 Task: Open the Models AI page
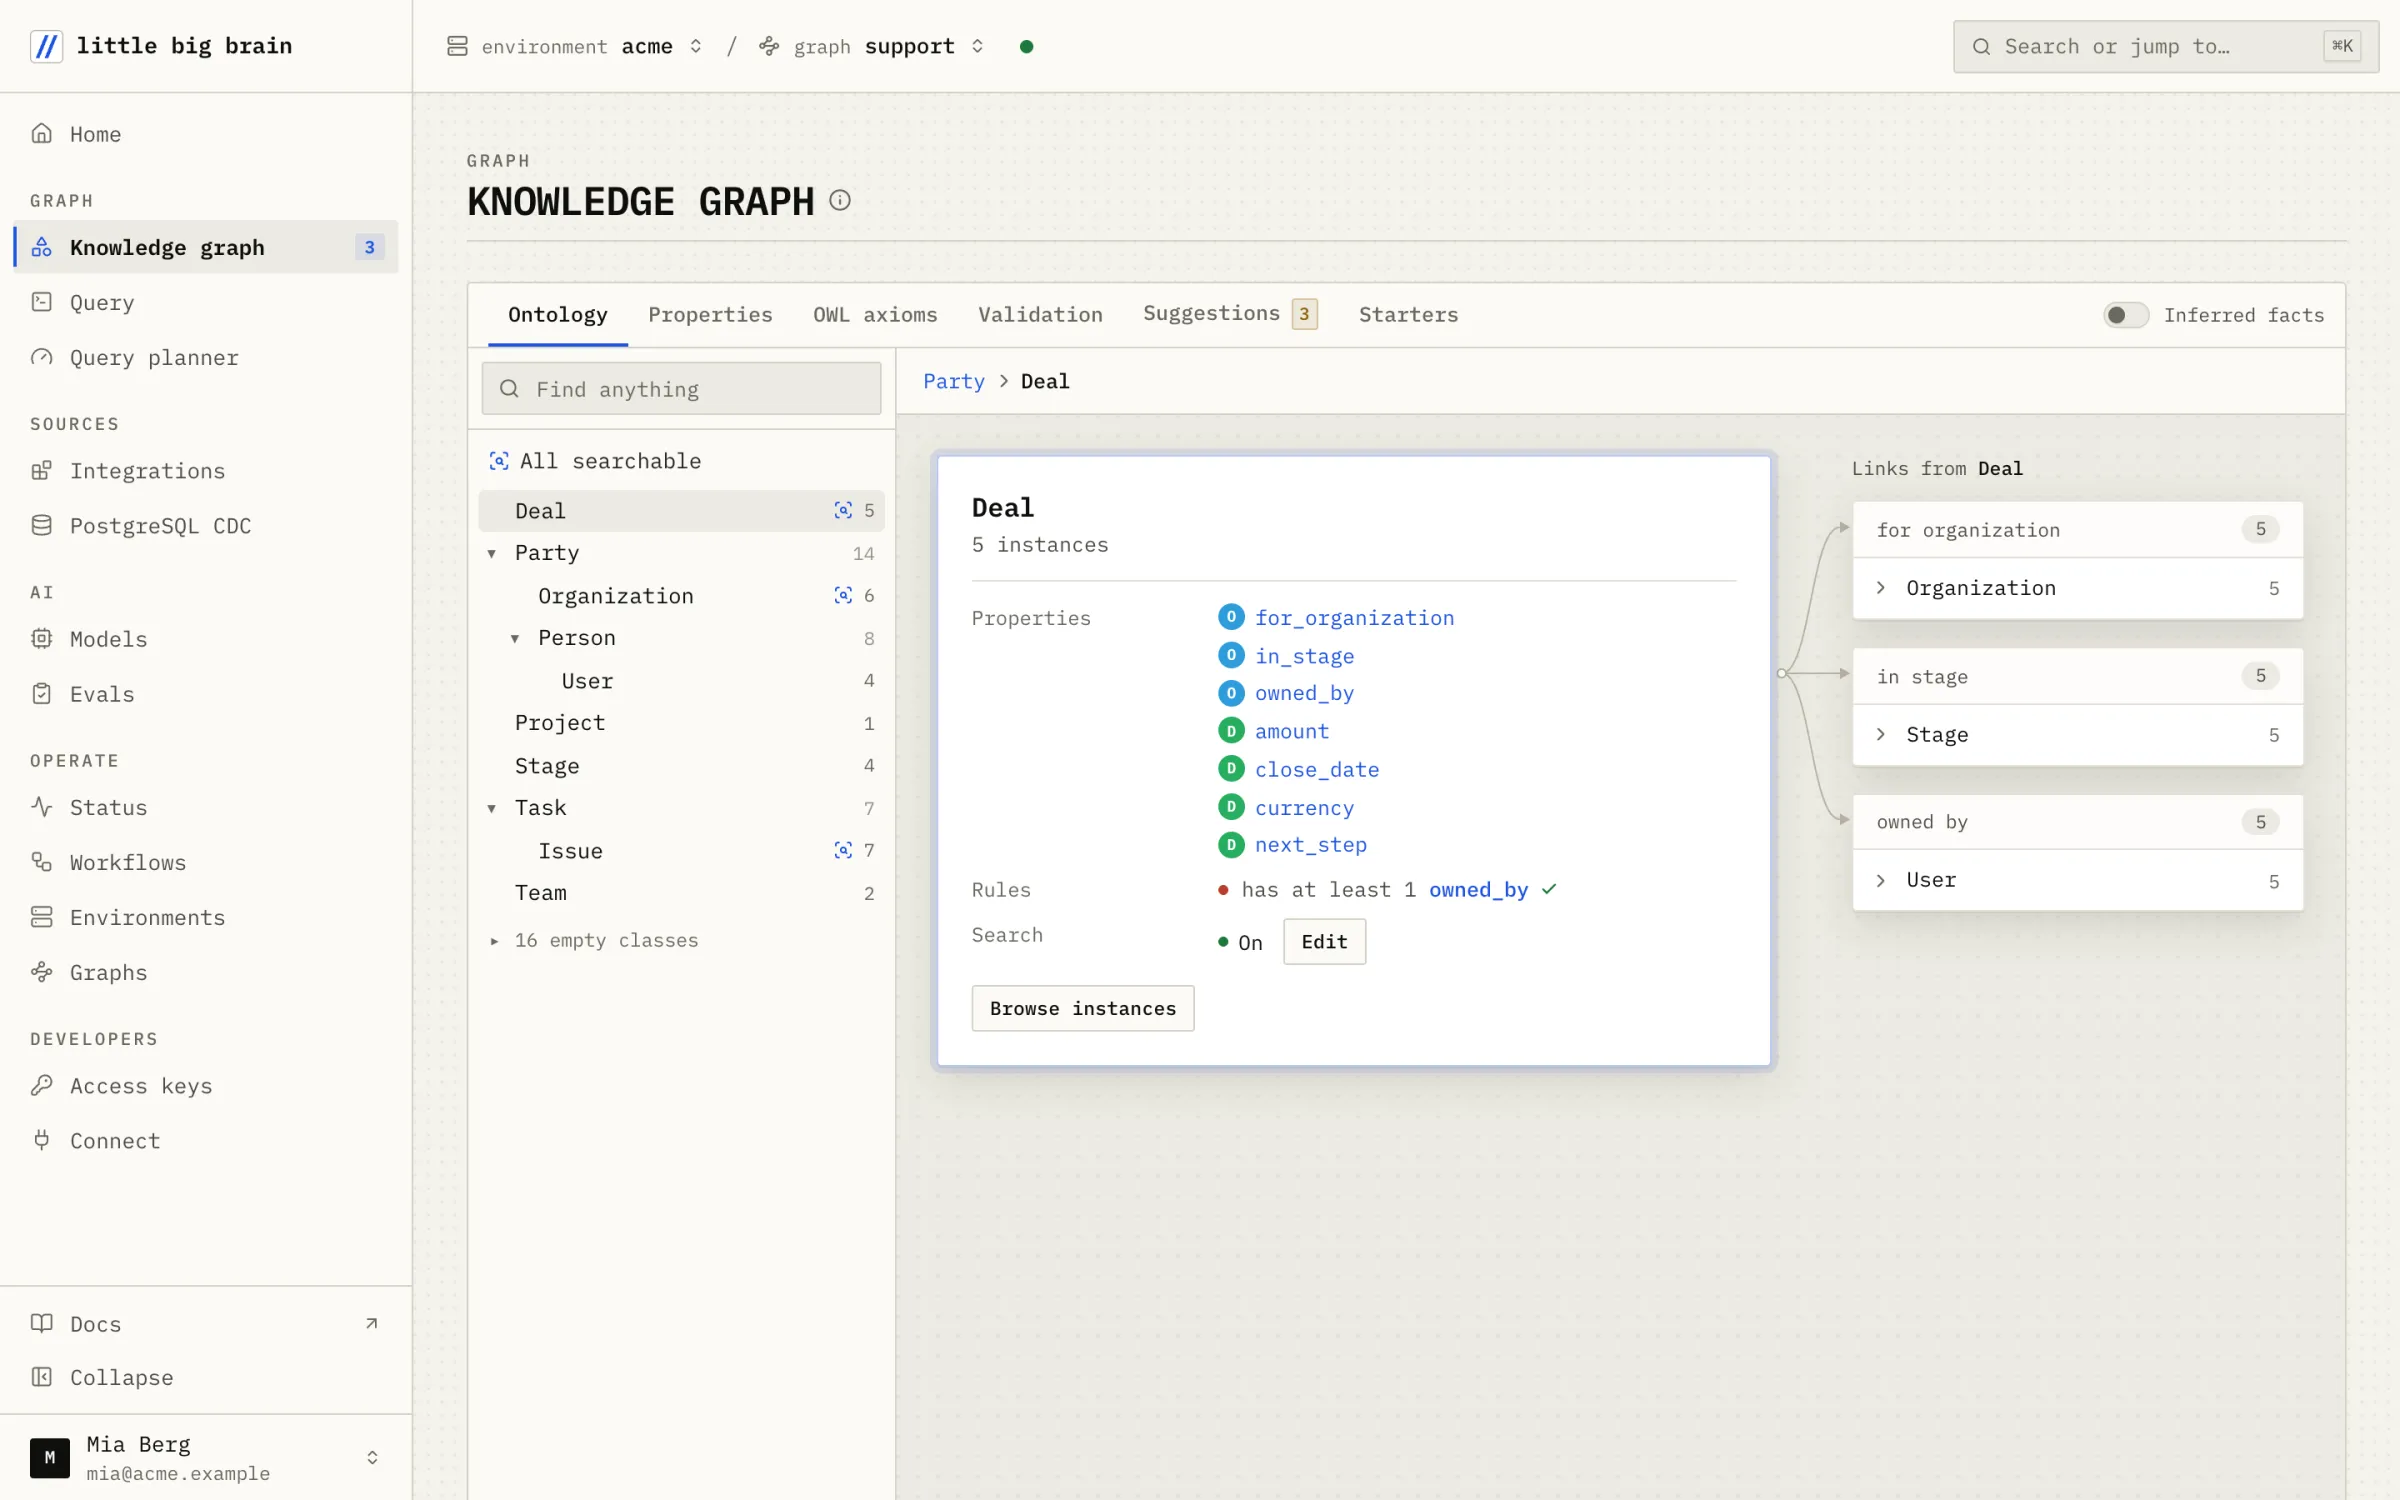[x=205, y=639]
